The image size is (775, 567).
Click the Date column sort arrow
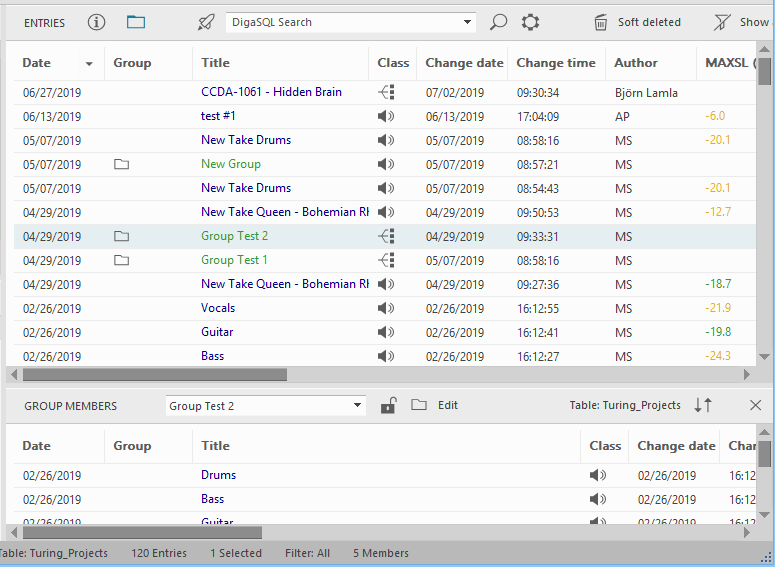point(89,63)
